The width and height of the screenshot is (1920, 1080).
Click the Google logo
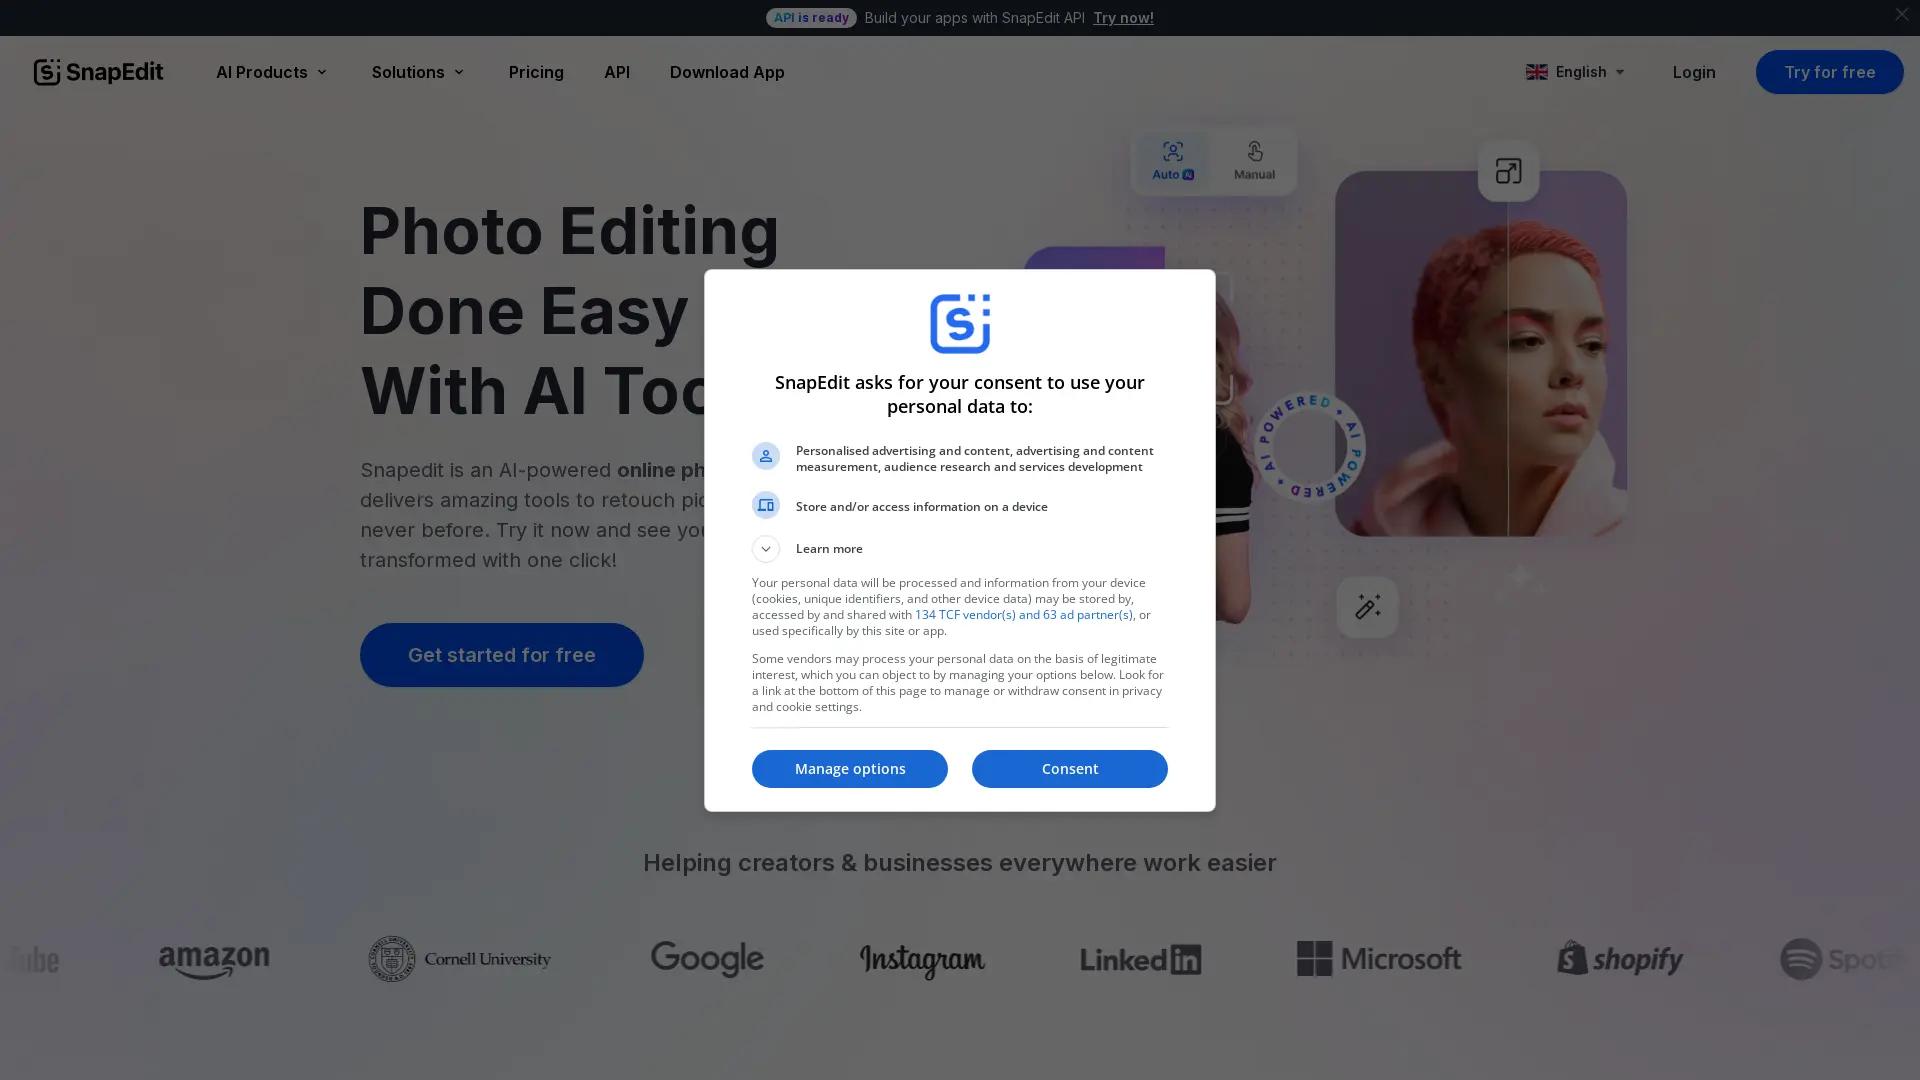[x=706, y=958]
